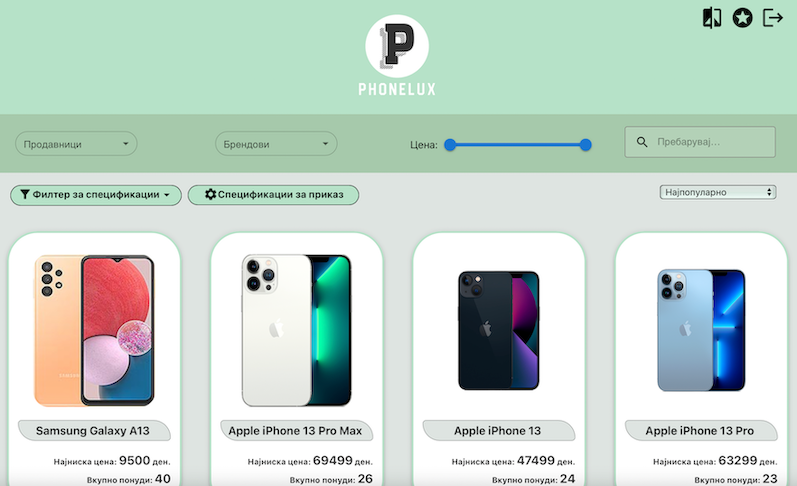797x486 pixels.
Task: Open favorites via the star icon
Action: (742, 18)
